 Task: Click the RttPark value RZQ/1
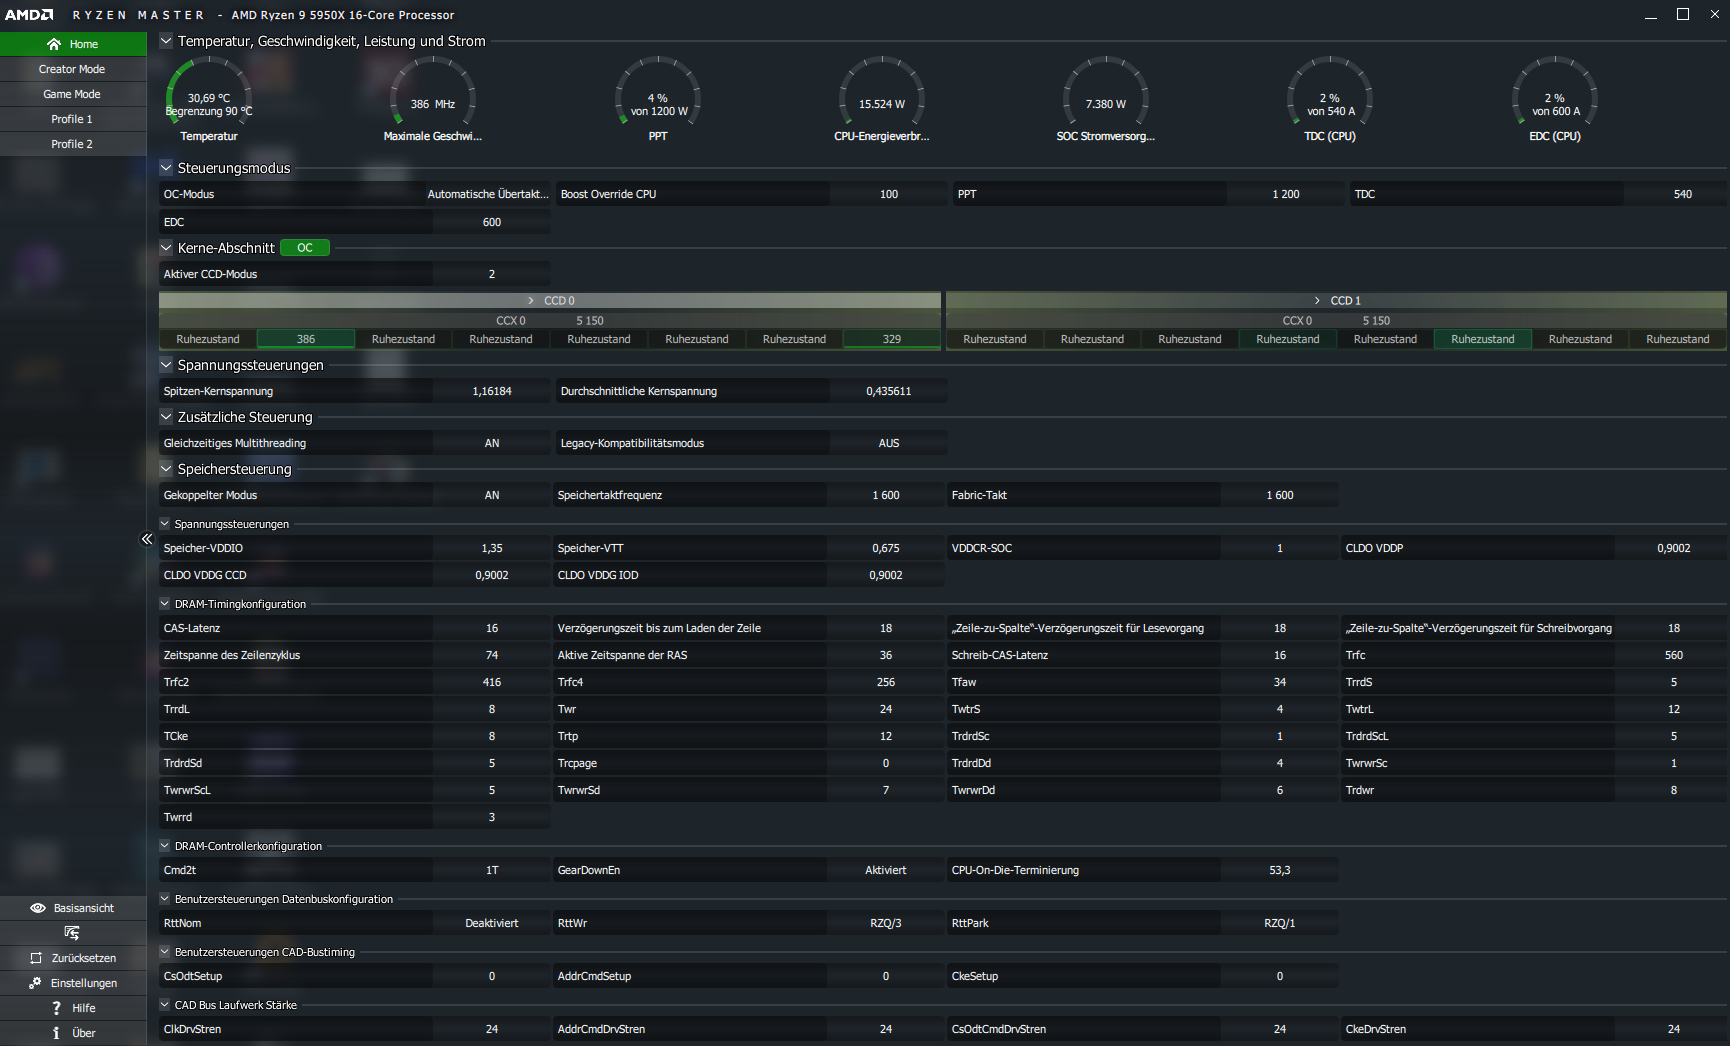point(1280,923)
